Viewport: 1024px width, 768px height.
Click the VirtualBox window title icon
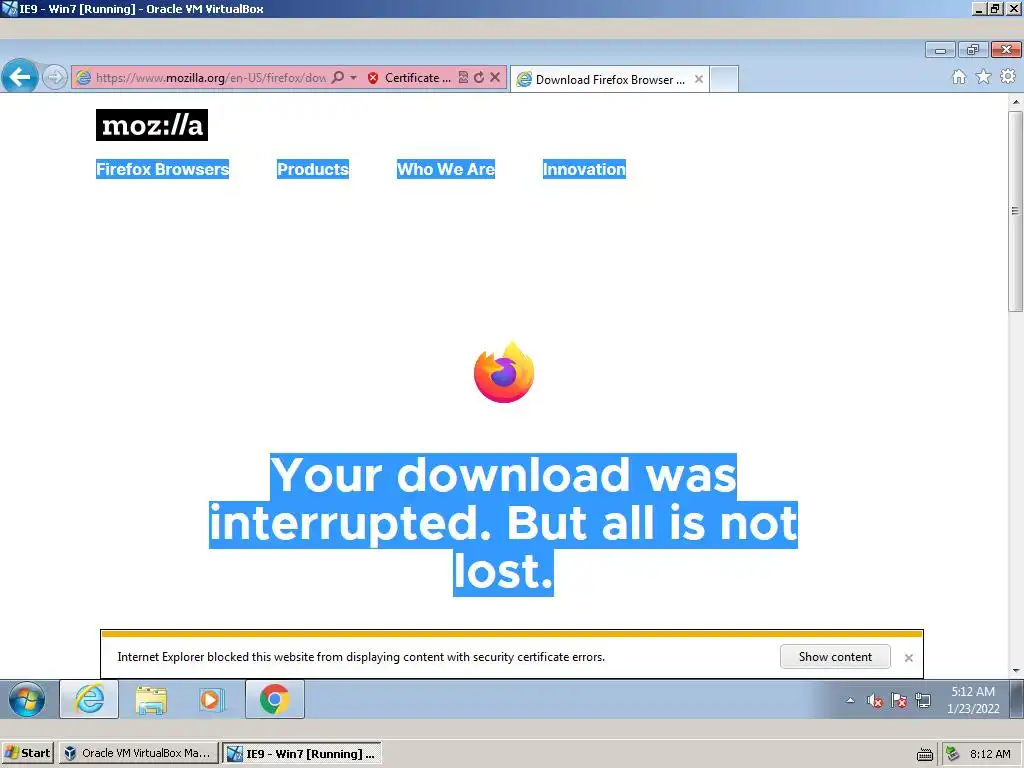(x=9, y=8)
